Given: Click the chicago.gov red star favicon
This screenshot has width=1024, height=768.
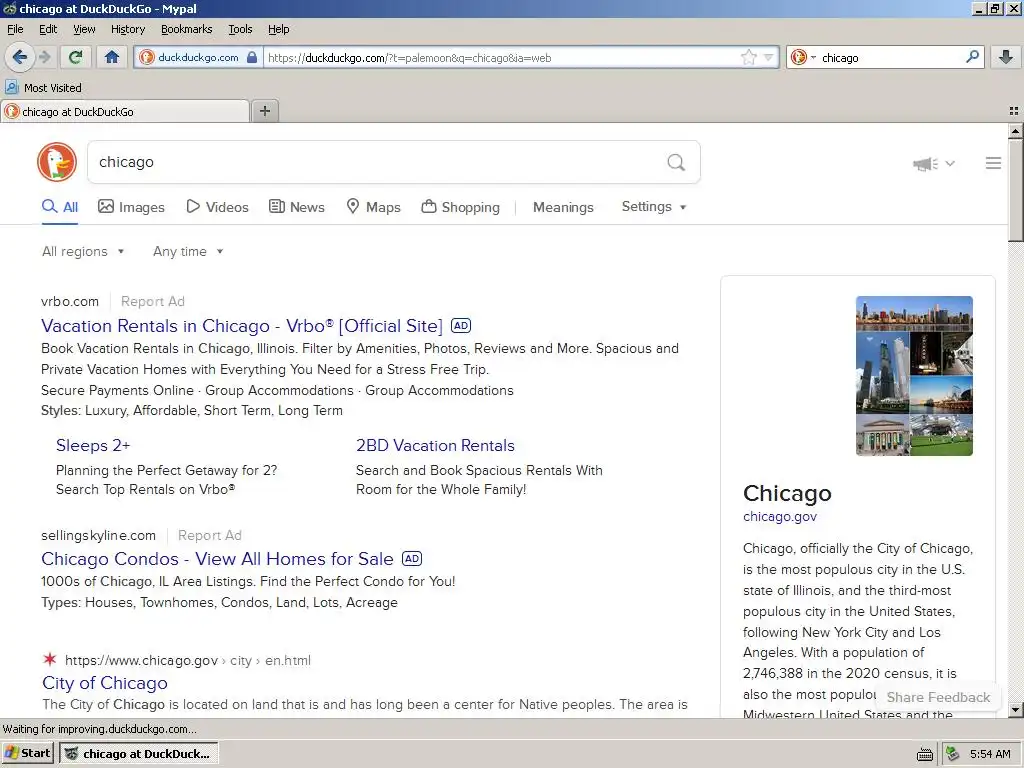Looking at the screenshot, I should [x=50, y=659].
